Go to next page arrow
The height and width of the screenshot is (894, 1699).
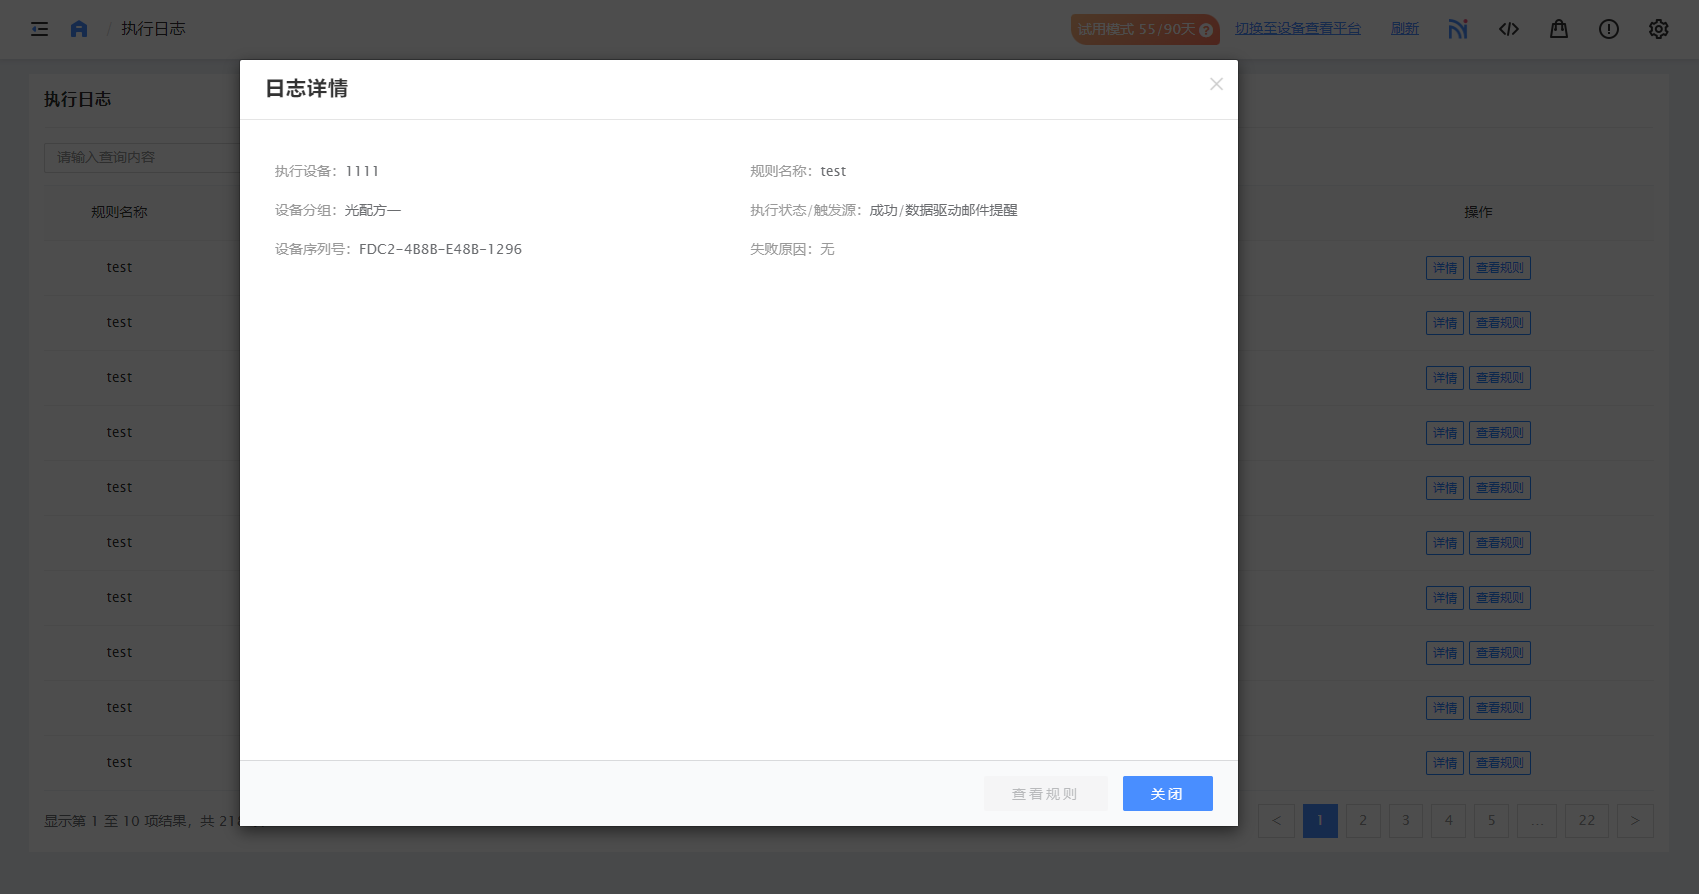point(1635,821)
